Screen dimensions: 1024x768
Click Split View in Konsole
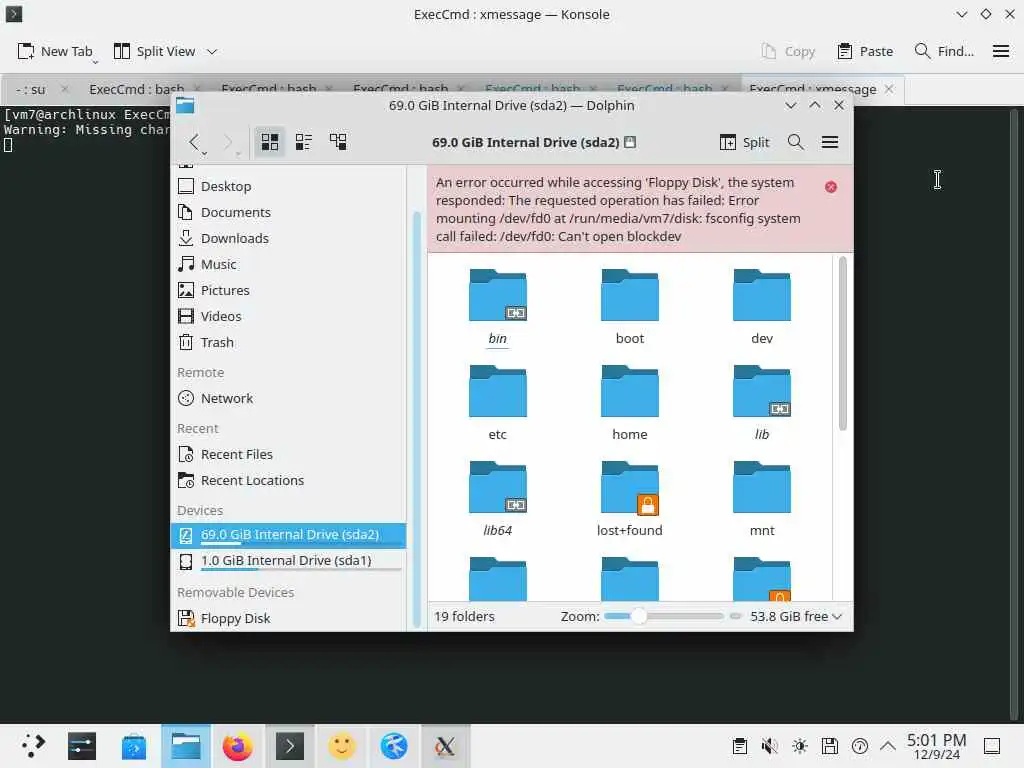coord(155,51)
